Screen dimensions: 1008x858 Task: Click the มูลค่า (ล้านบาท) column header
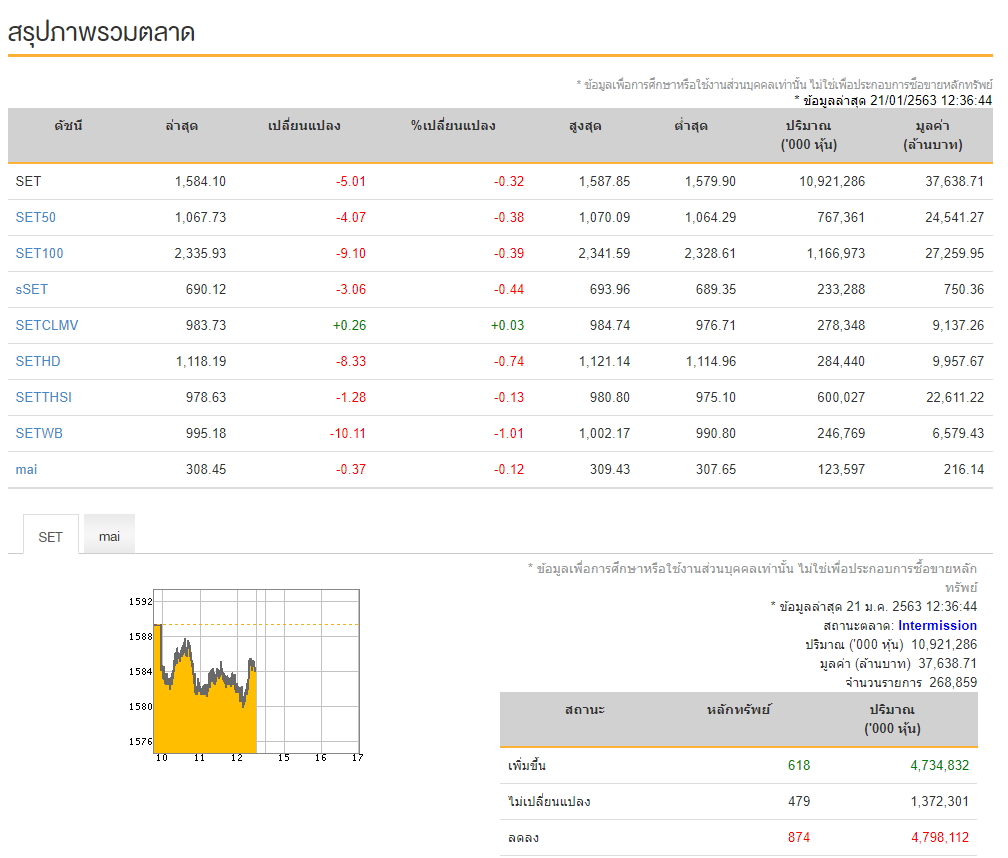coord(933,135)
